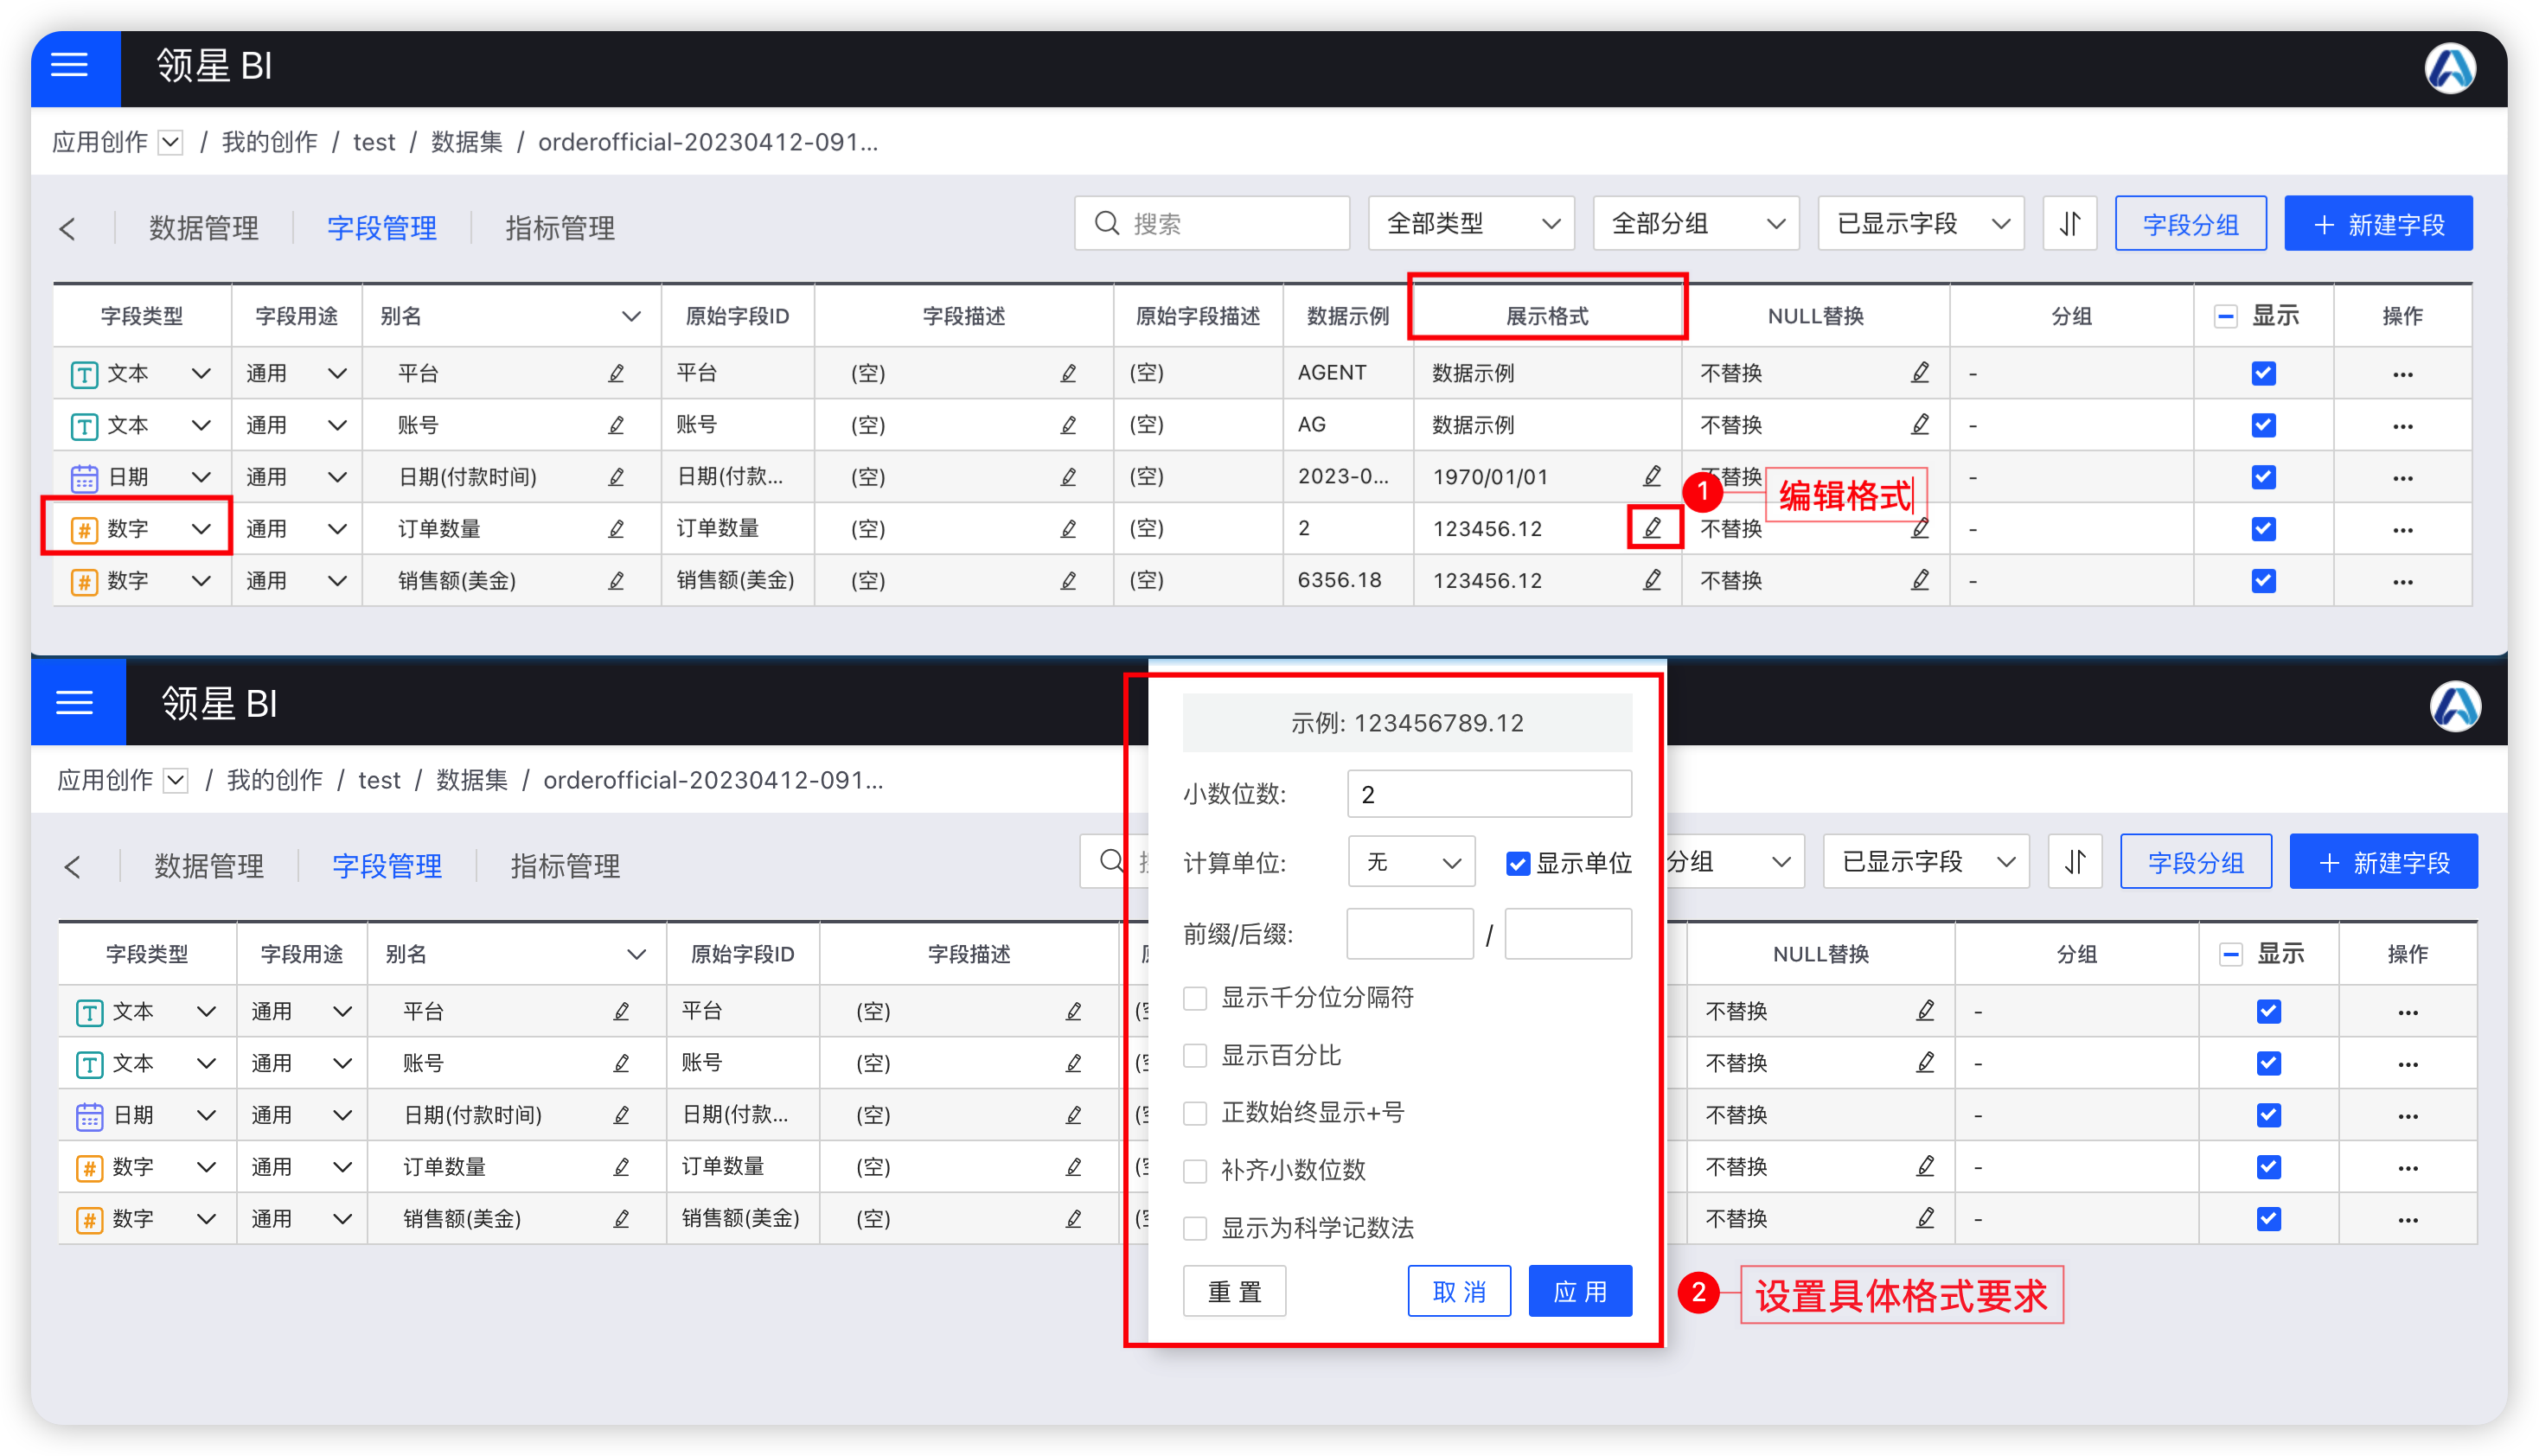Viewport: 2539px width, 1456px height.
Task: Switch to 字段管理 tab in top panel
Action: point(382,228)
